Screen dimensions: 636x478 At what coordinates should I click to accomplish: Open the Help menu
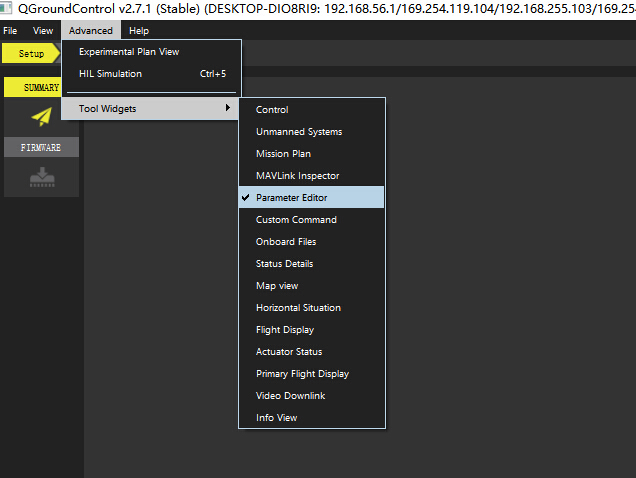139,31
